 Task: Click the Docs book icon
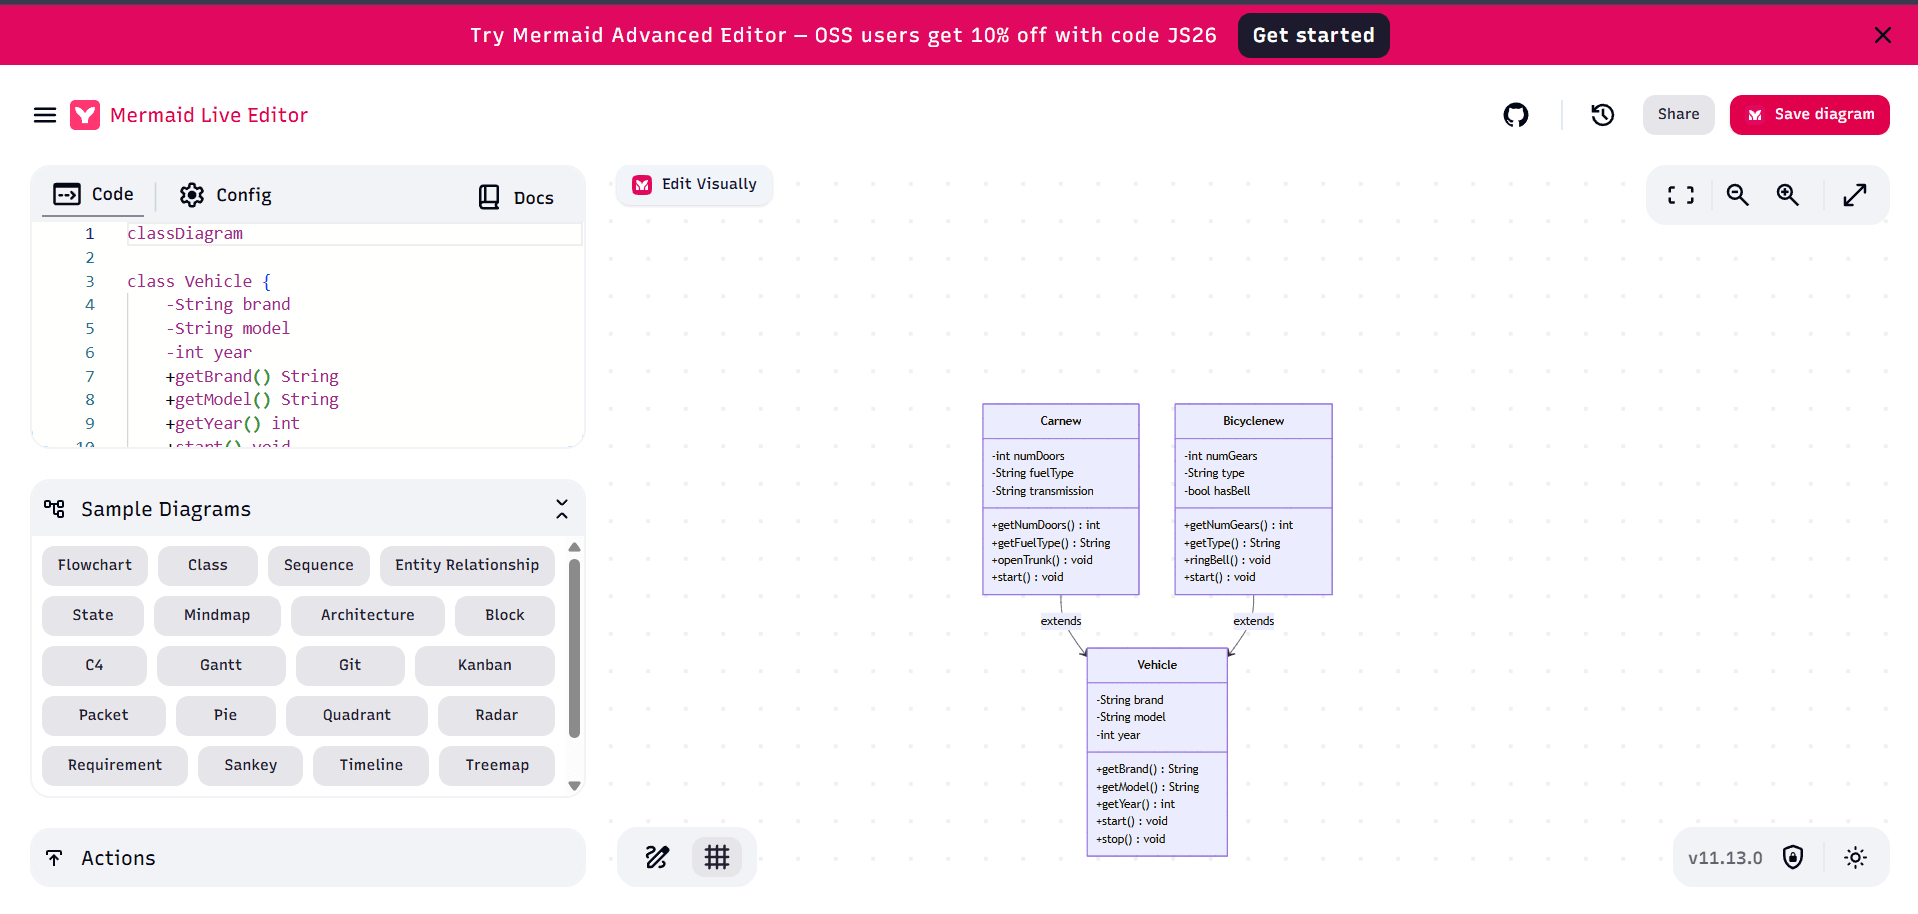coord(489,197)
